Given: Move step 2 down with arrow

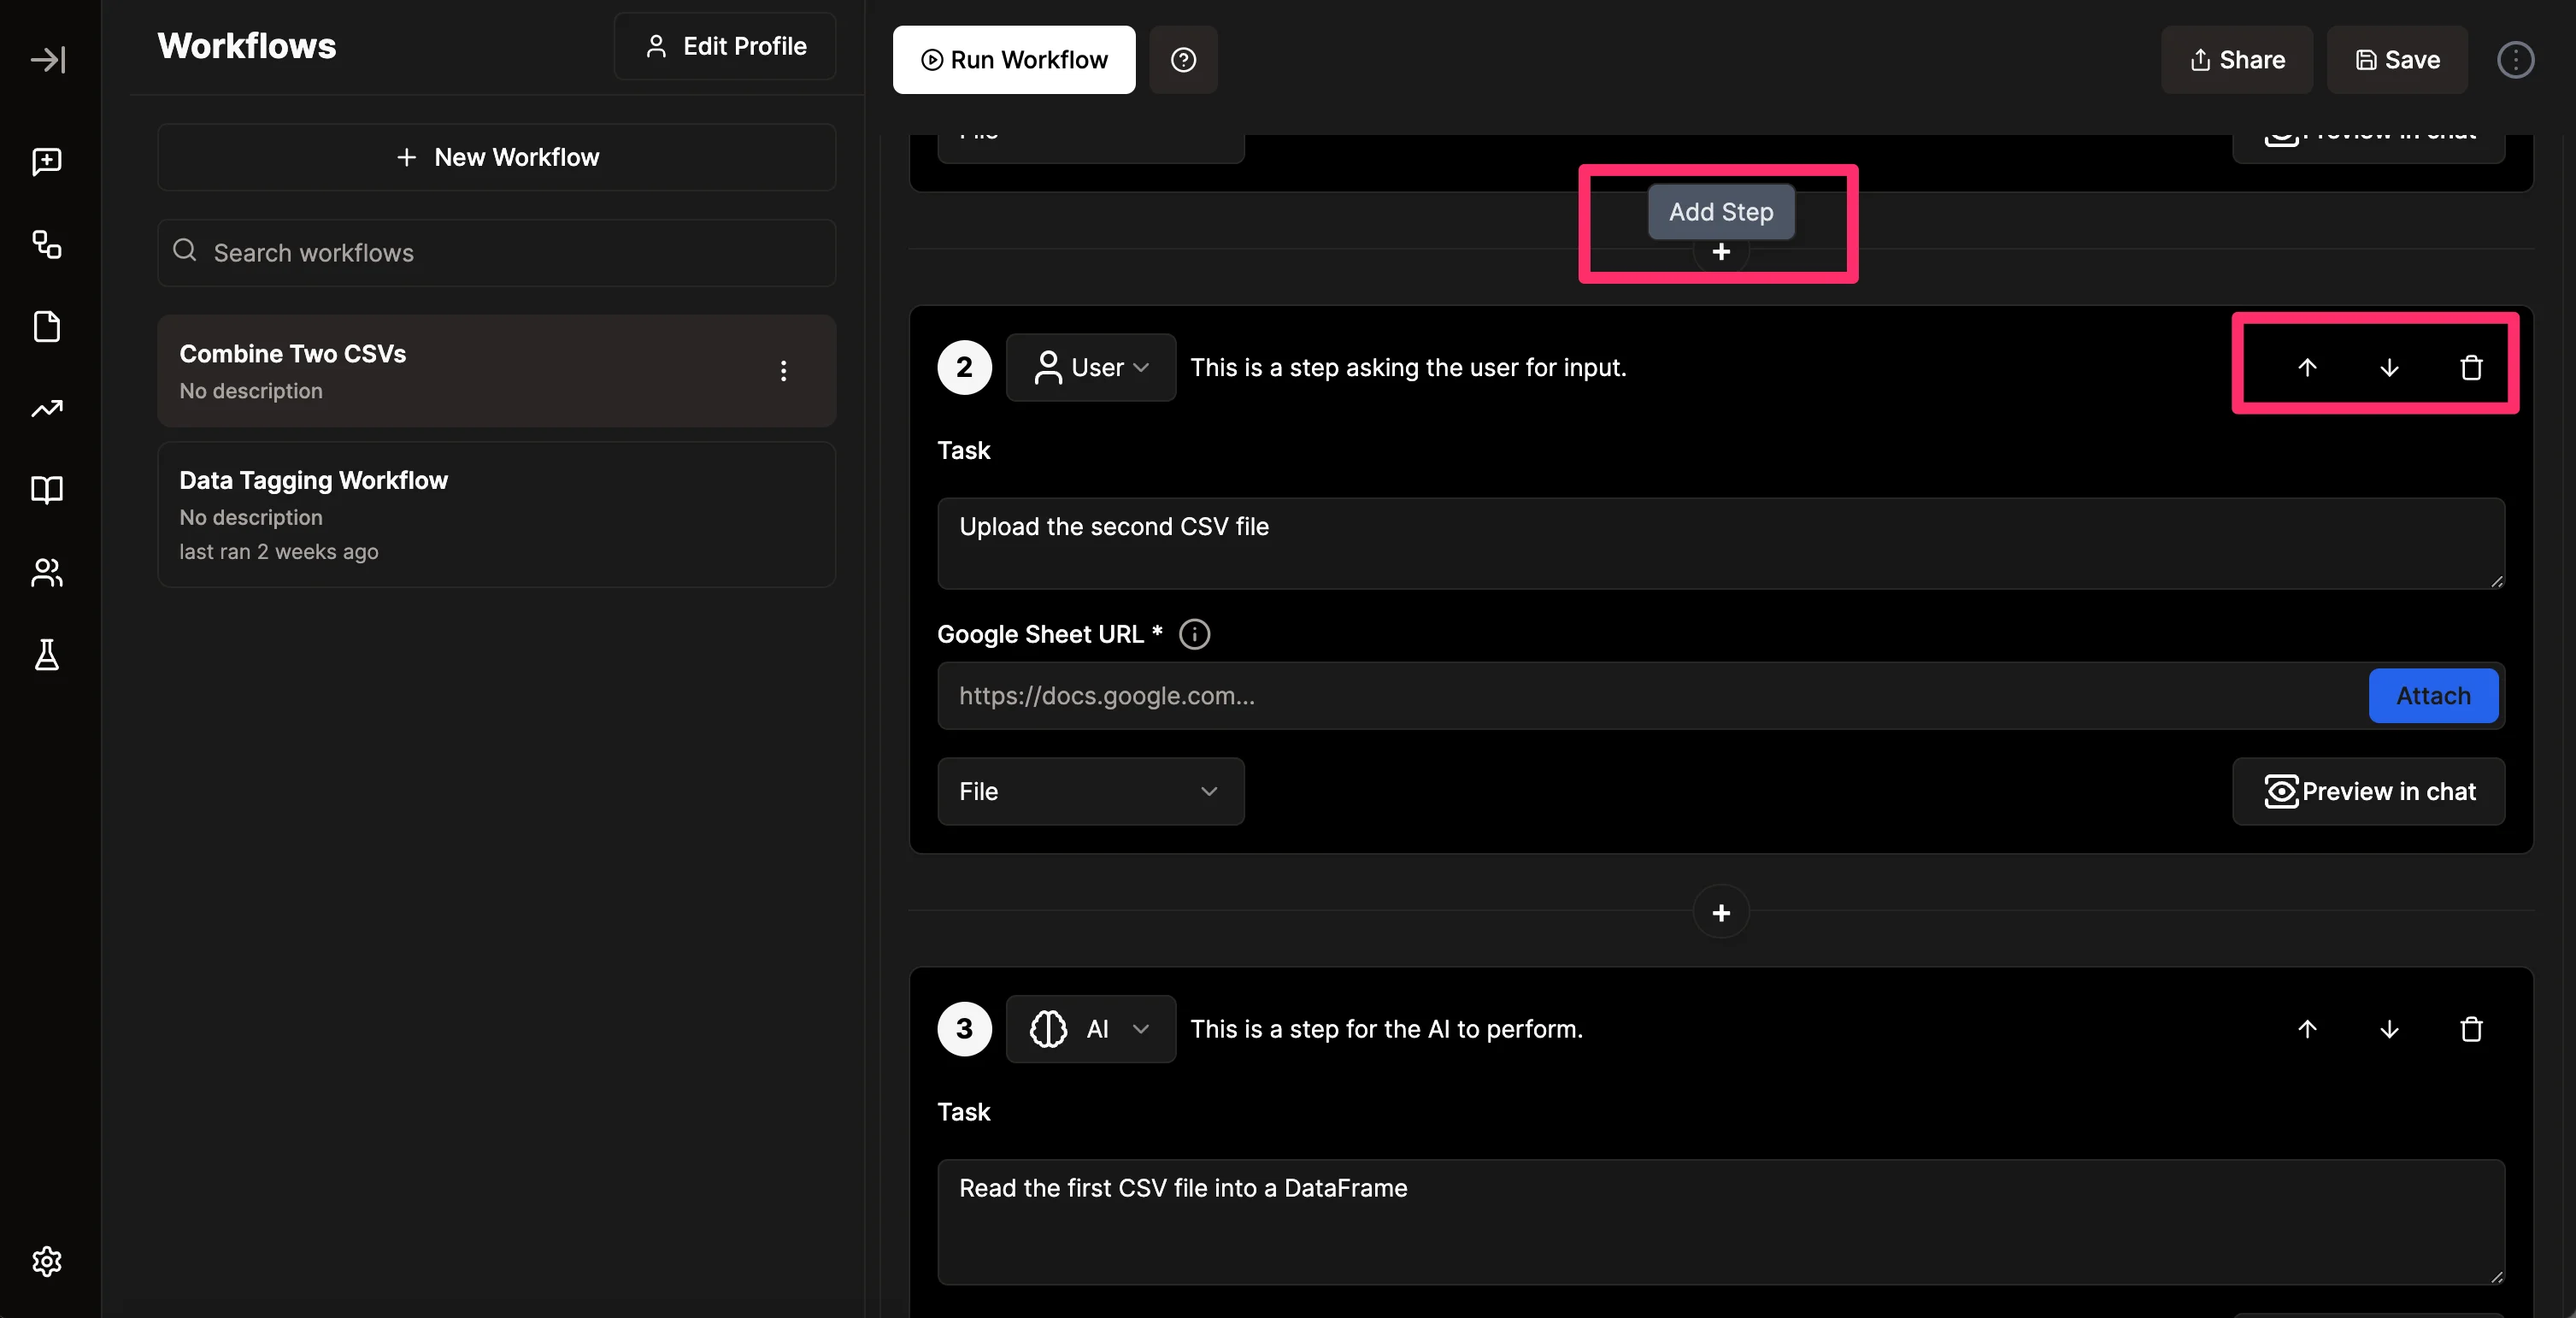Looking at the screenshot, I should [2389, 368].
